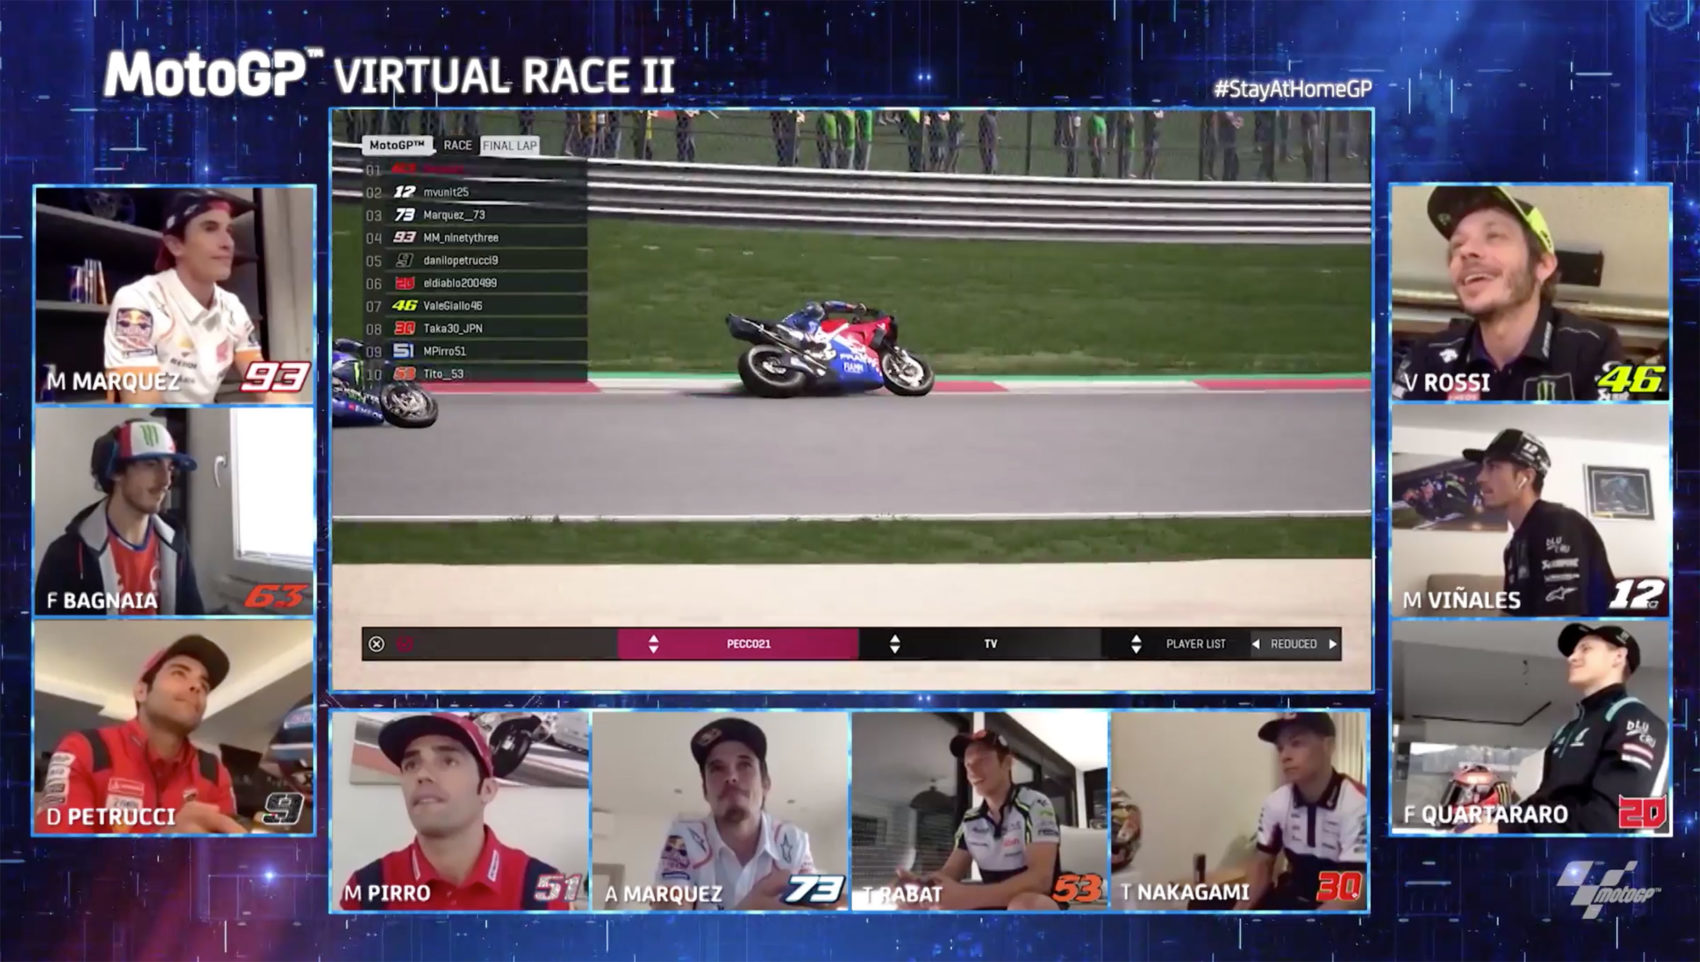
Task: Click the circled X icon in spectator bar
Action: (376, 644)
